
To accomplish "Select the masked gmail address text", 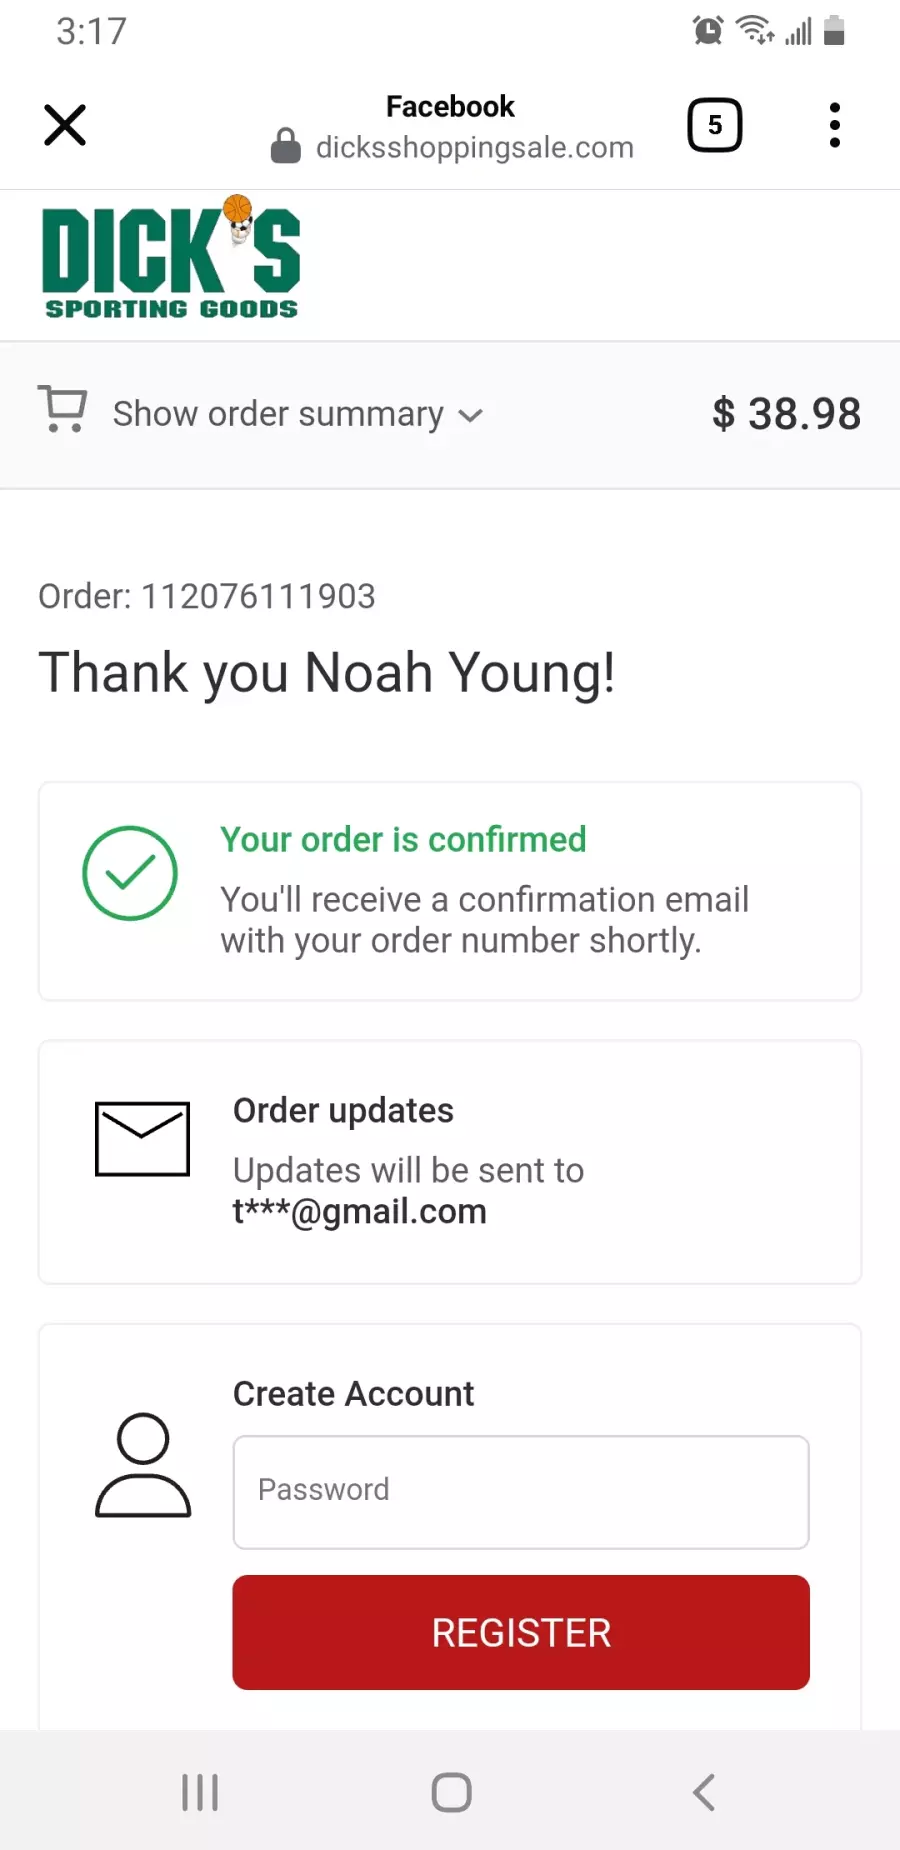I will 360,1211.
